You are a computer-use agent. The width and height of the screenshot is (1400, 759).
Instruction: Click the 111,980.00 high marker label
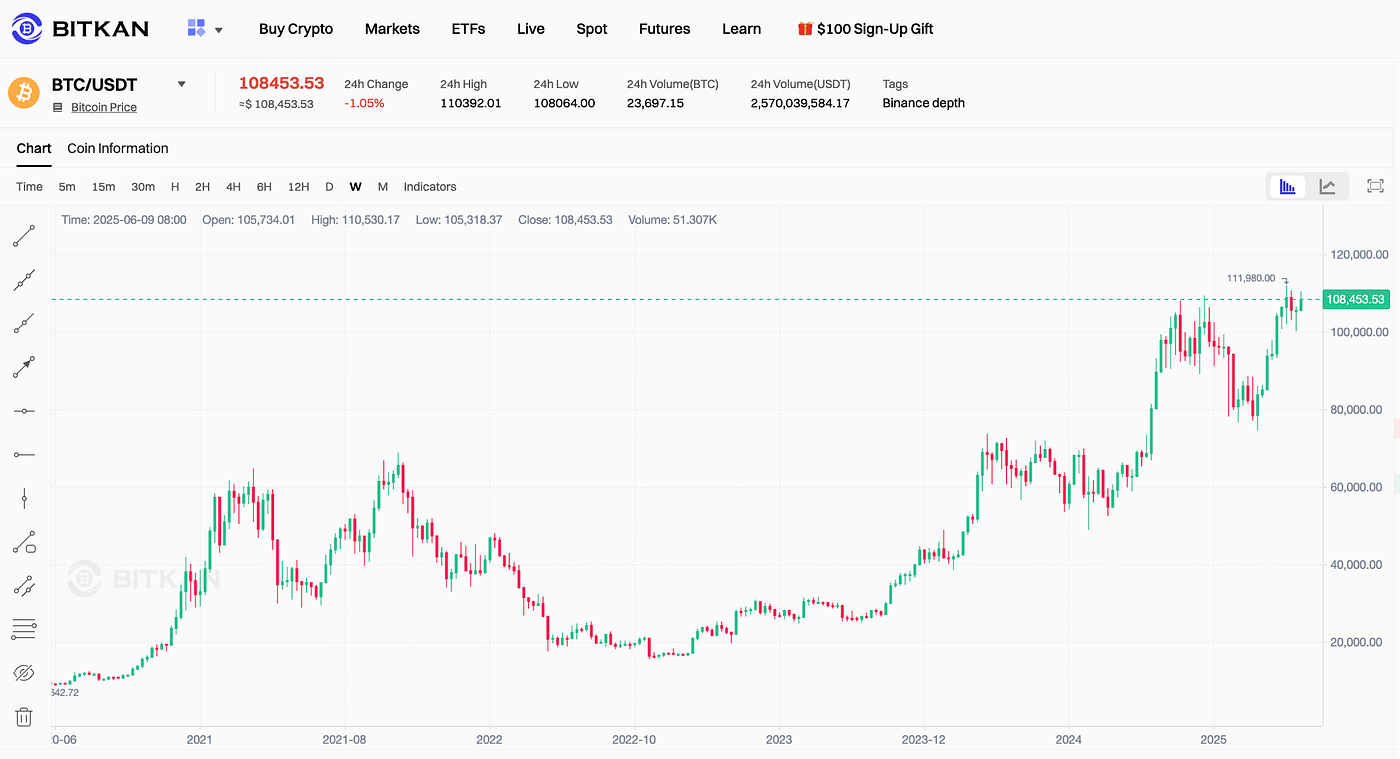pyautogui.click(x=1251, y=278)
